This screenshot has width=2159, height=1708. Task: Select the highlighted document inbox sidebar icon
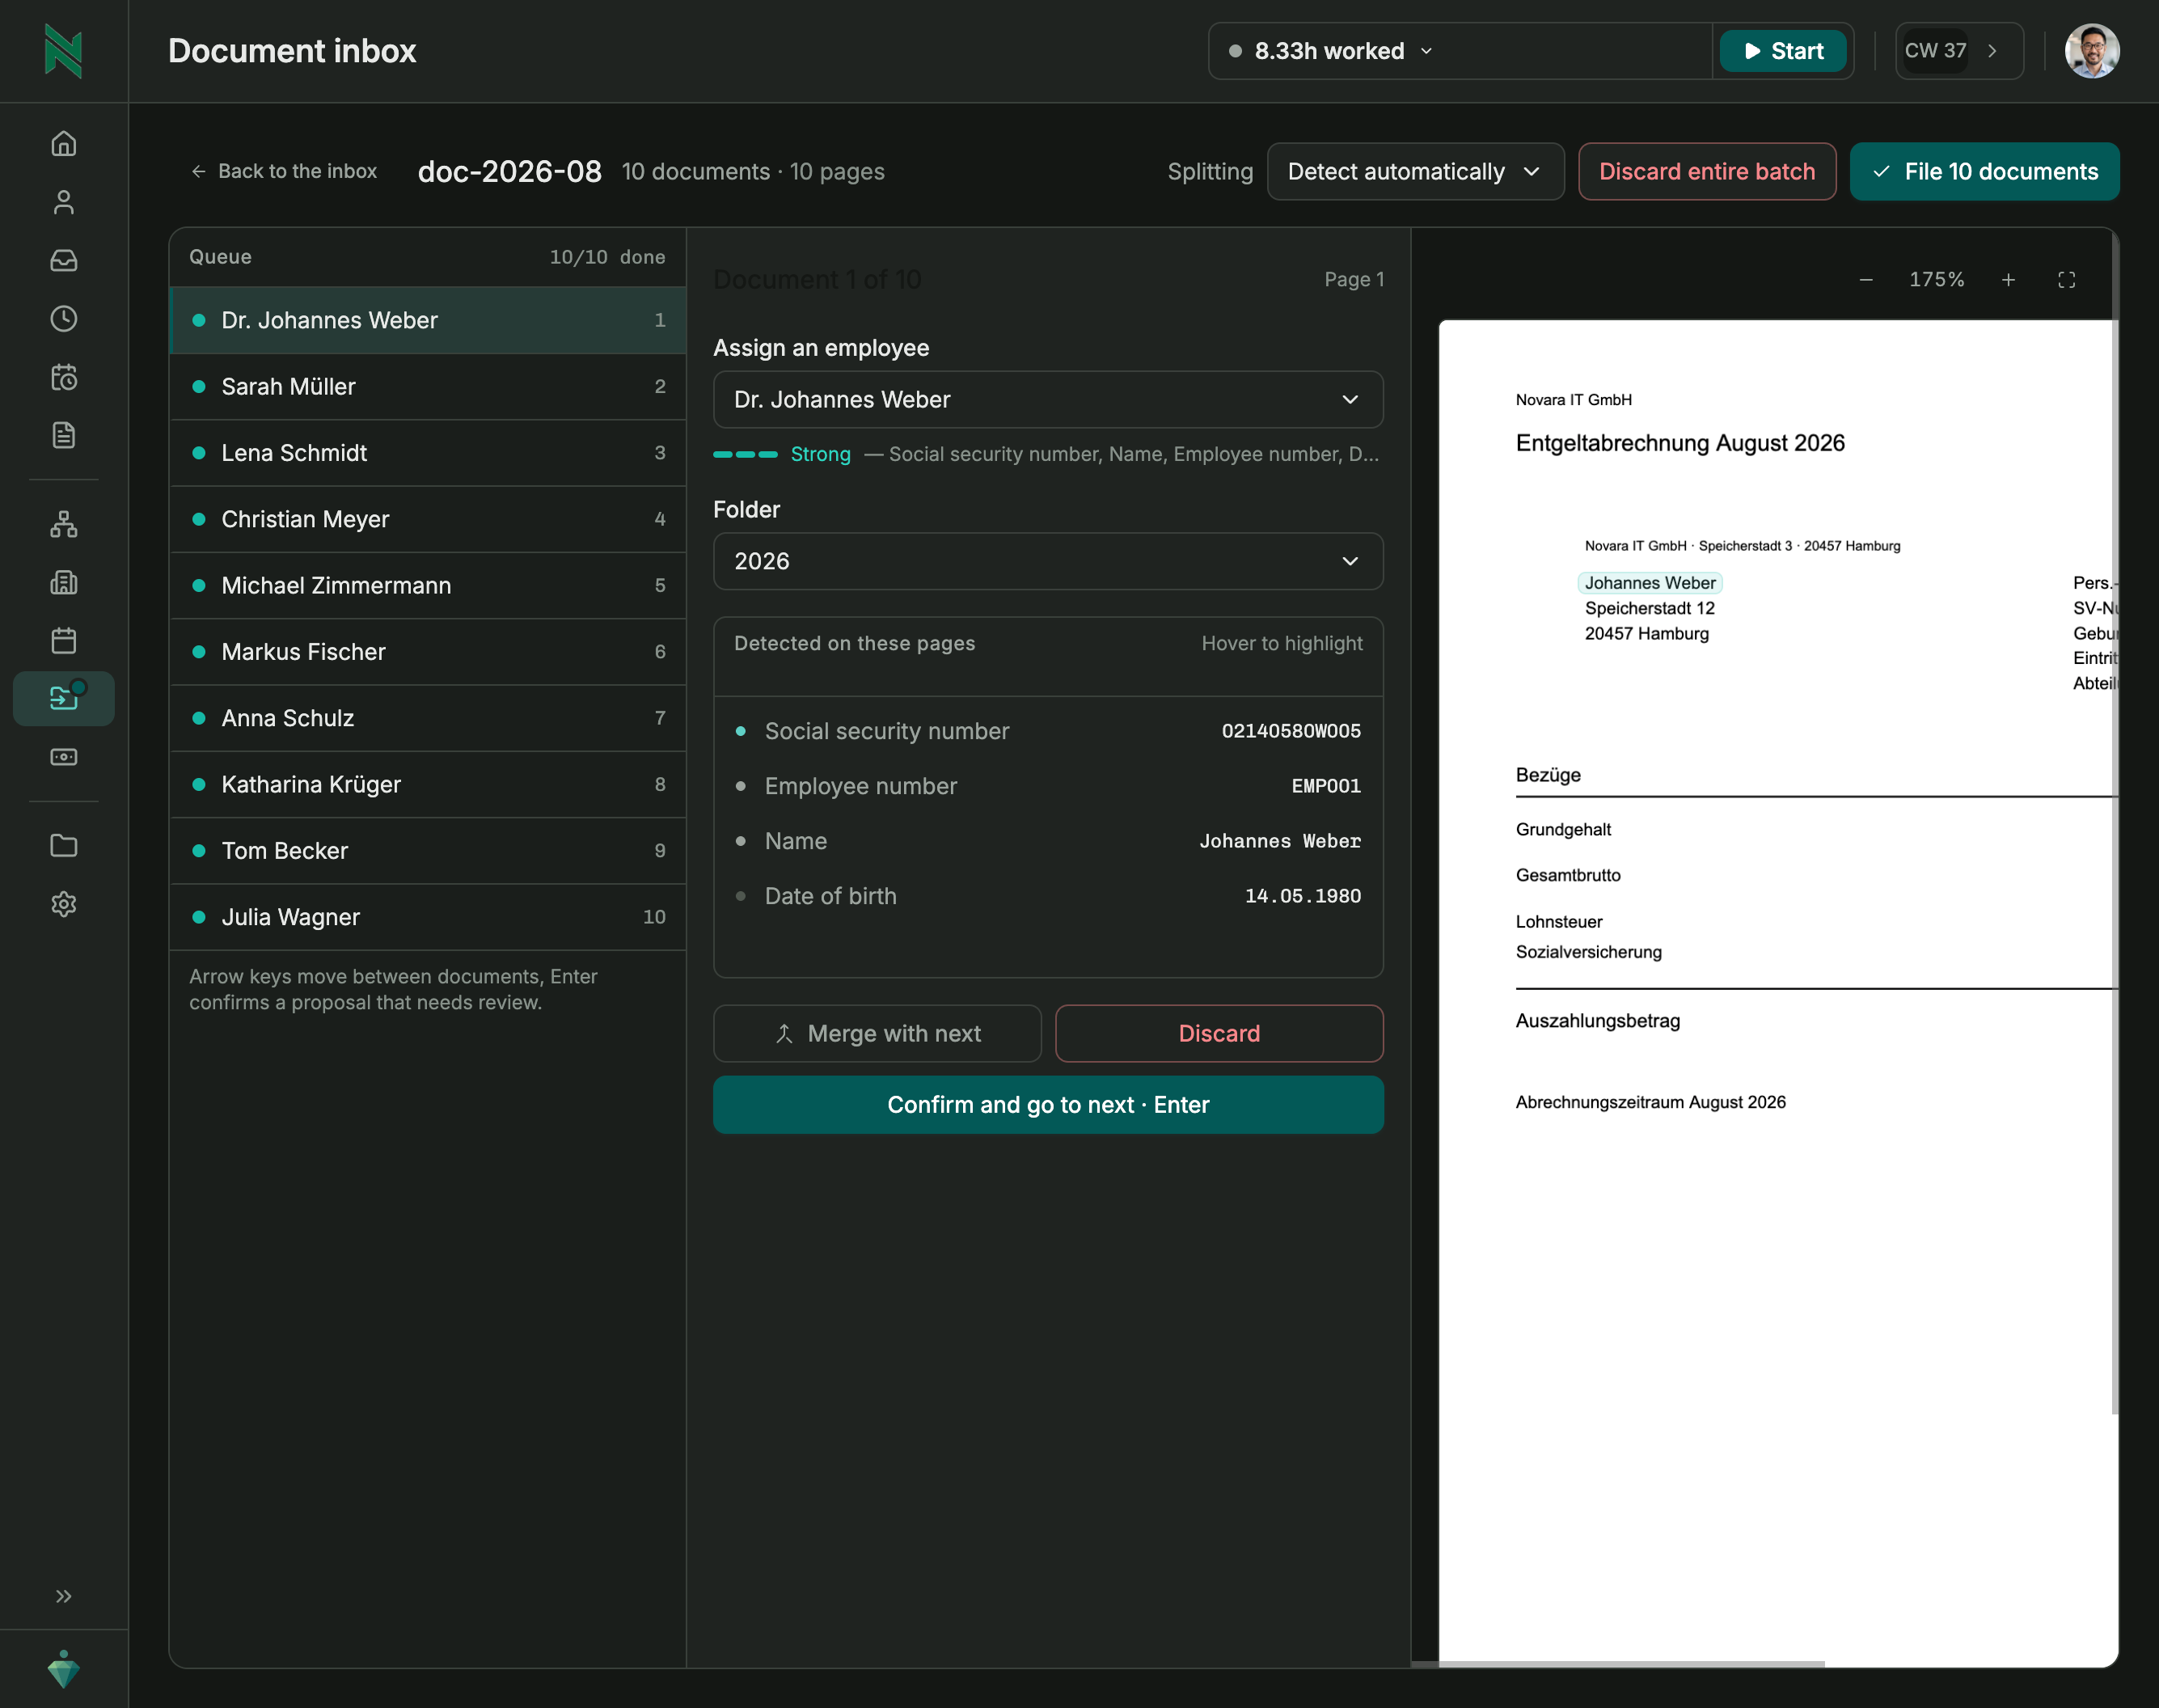[63, 698]
